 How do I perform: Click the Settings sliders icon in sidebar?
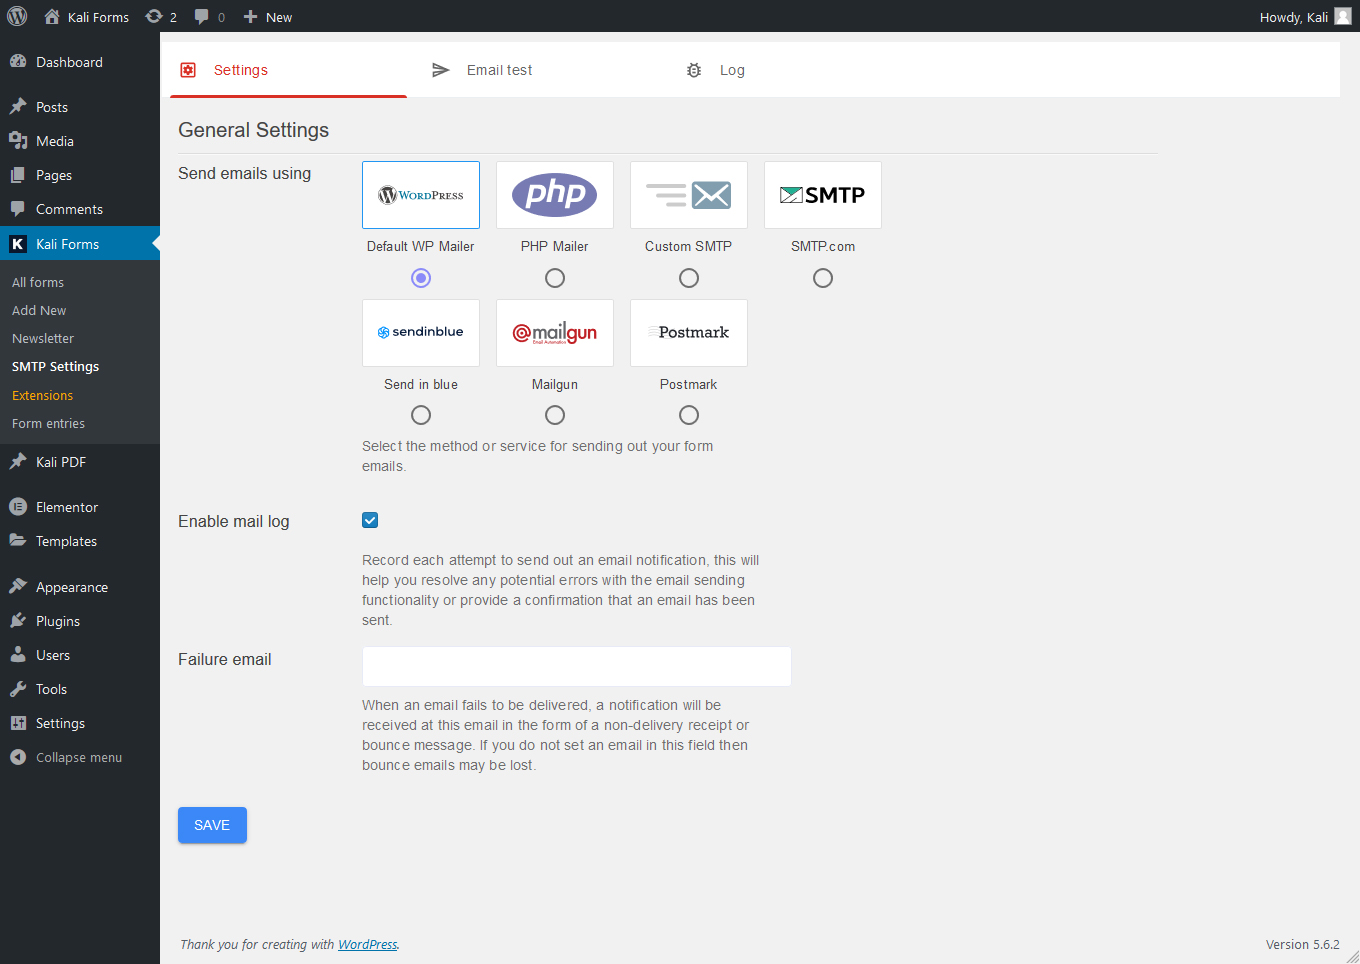(18, 722)
